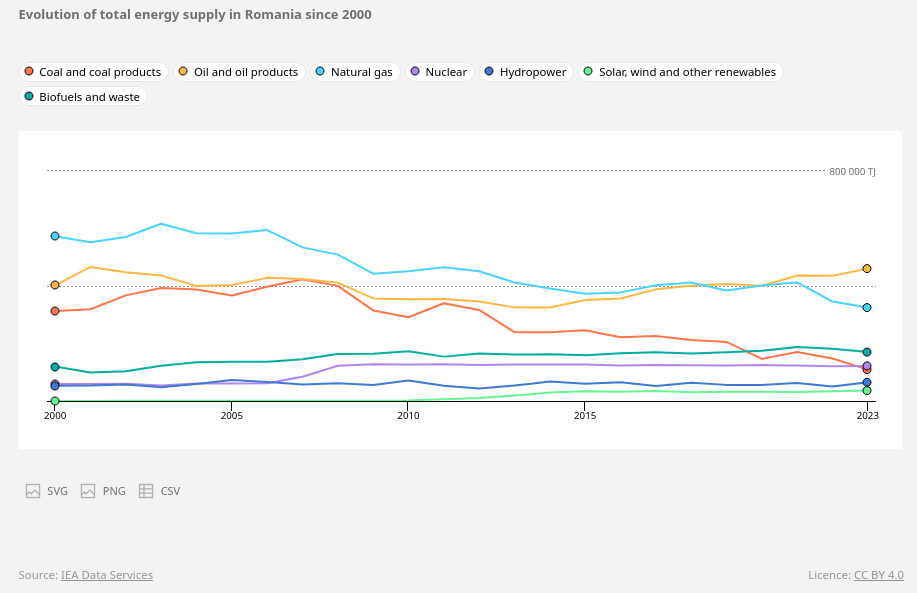Open the CC BY 4.0 licence link
This screenshot has height=593, width=917.
pyautogui.click(x=878, y=575)
